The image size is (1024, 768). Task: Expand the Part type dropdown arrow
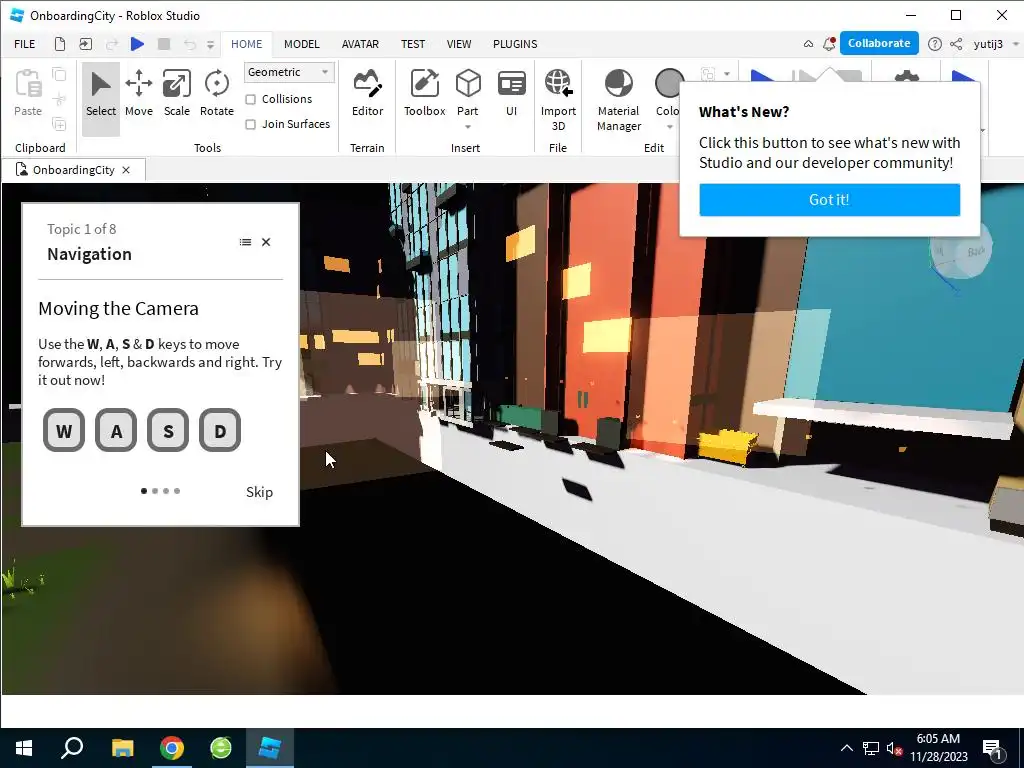[x=468, y=127]
